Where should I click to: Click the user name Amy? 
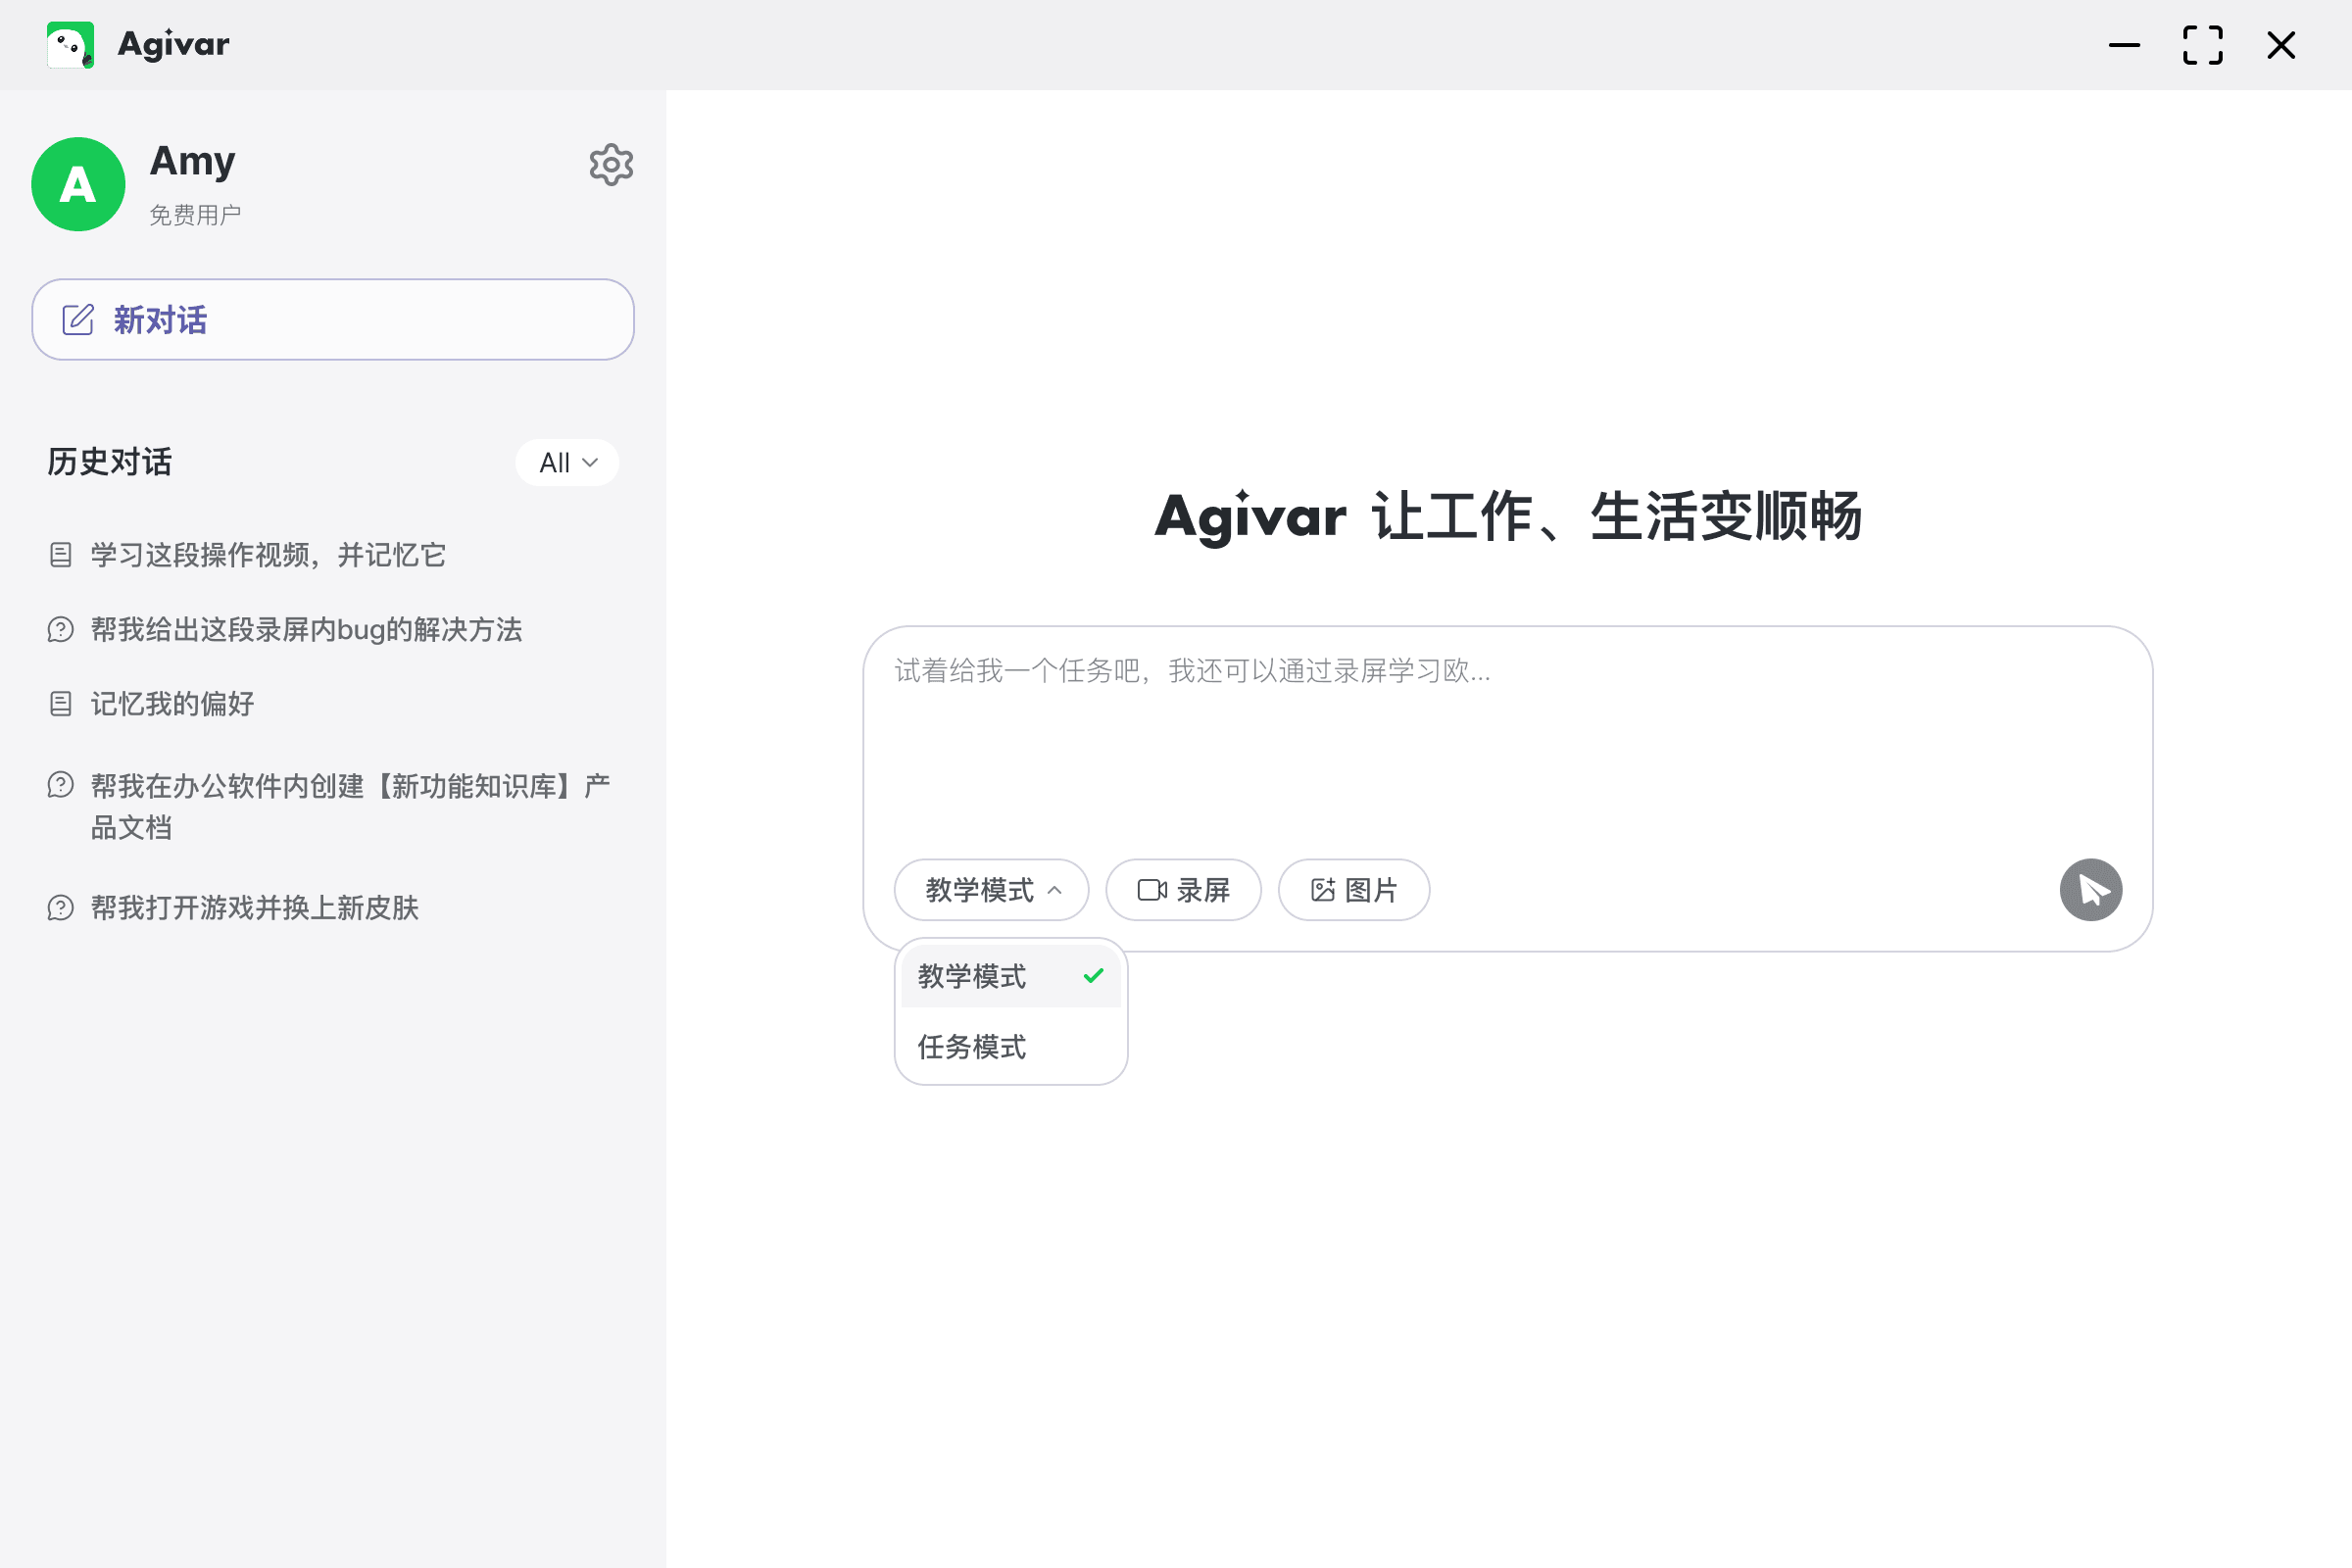point(193,161)
